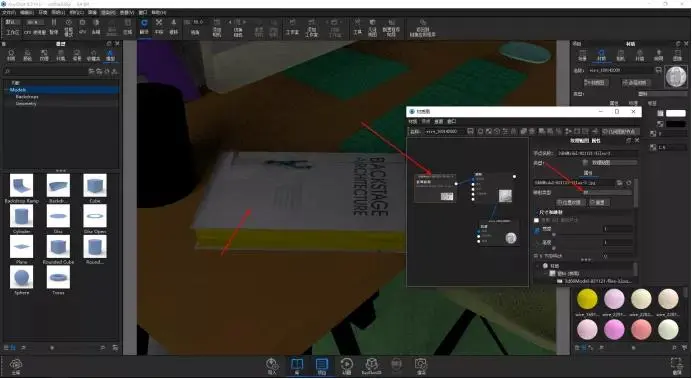This screenshot has height=379, width=692.
Task: Switch to the Models tab in library panel
Action: pos(110,55)
